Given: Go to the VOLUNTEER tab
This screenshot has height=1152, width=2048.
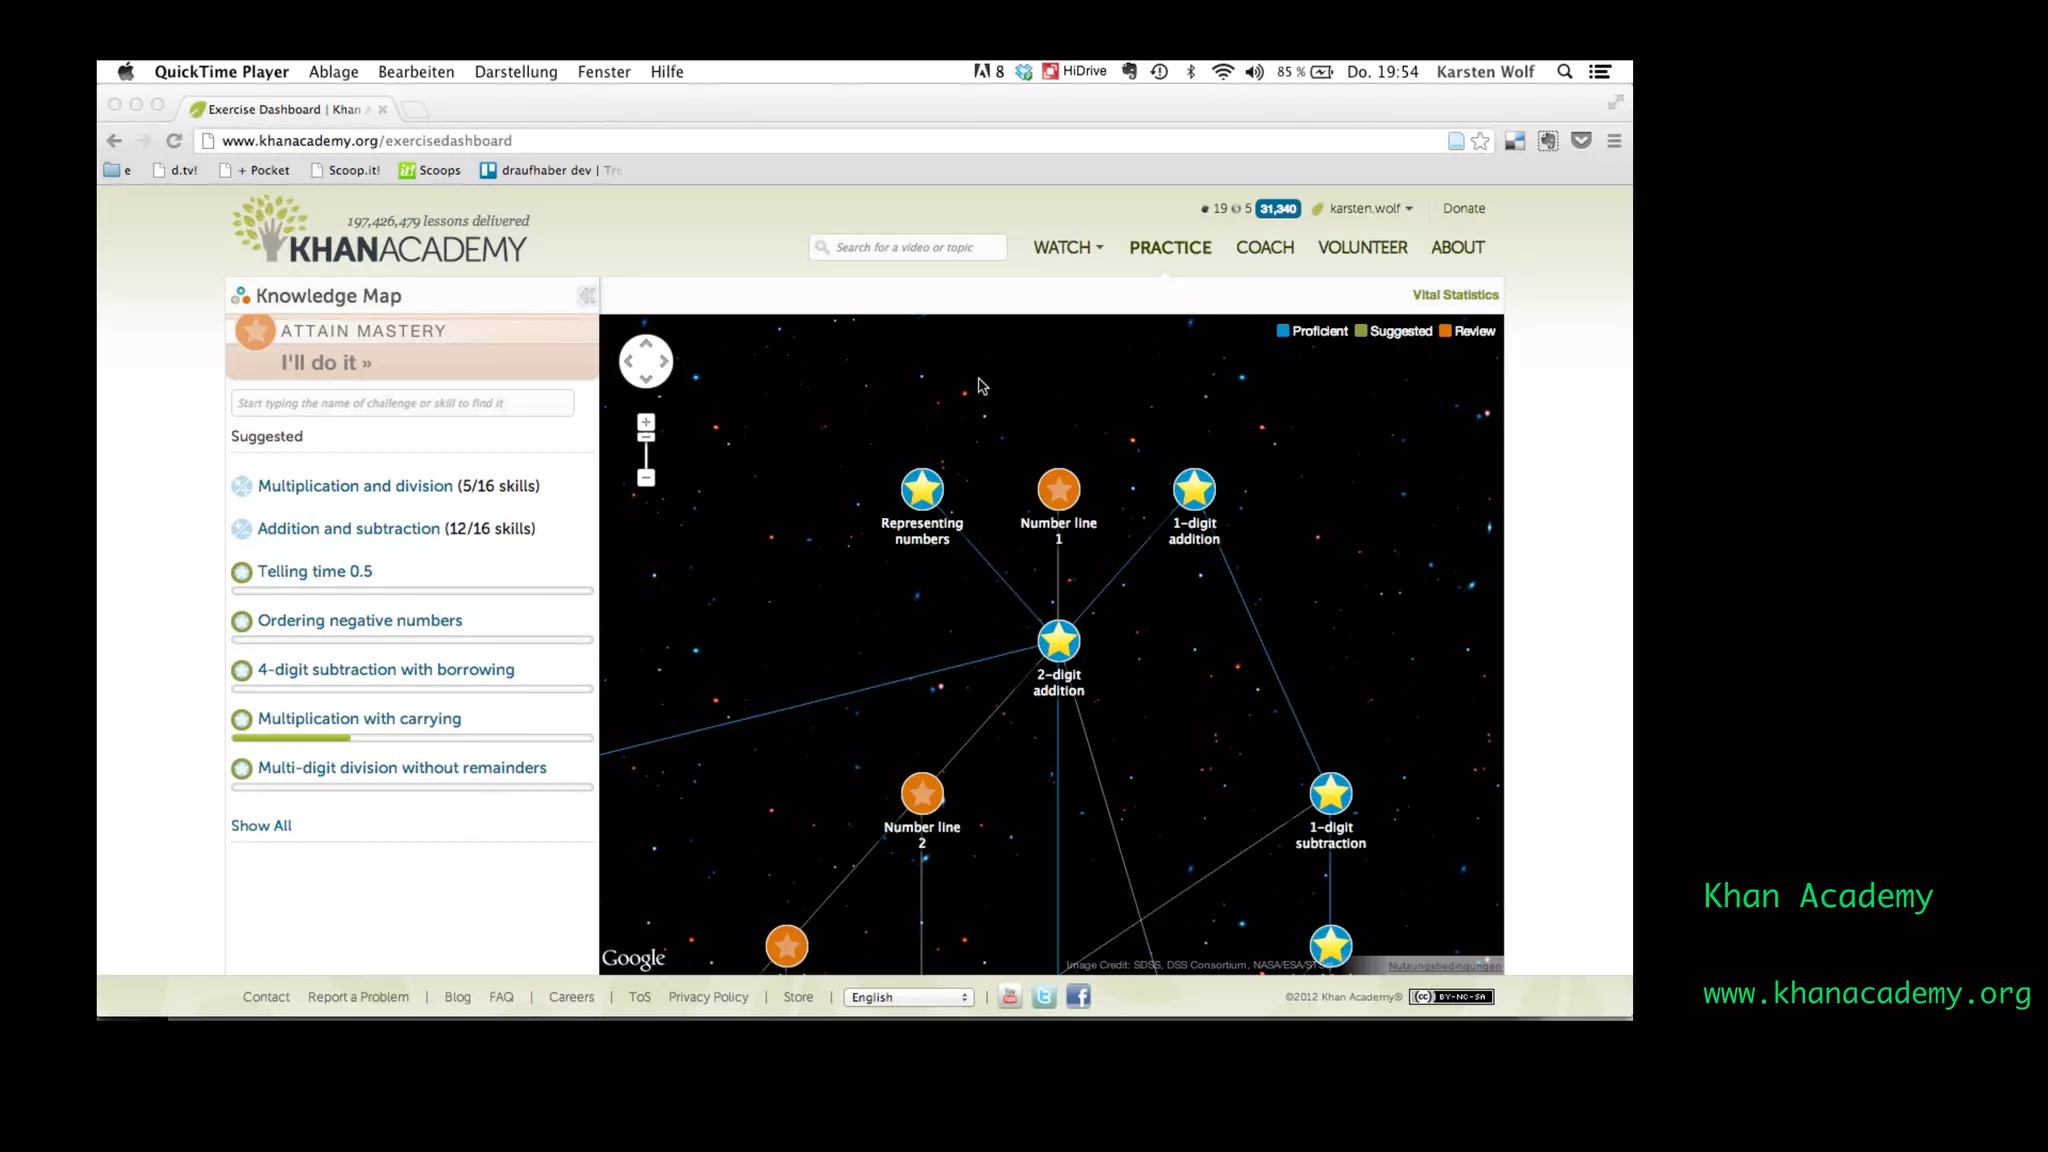Looking at the screenshot, I should 1362,247.
